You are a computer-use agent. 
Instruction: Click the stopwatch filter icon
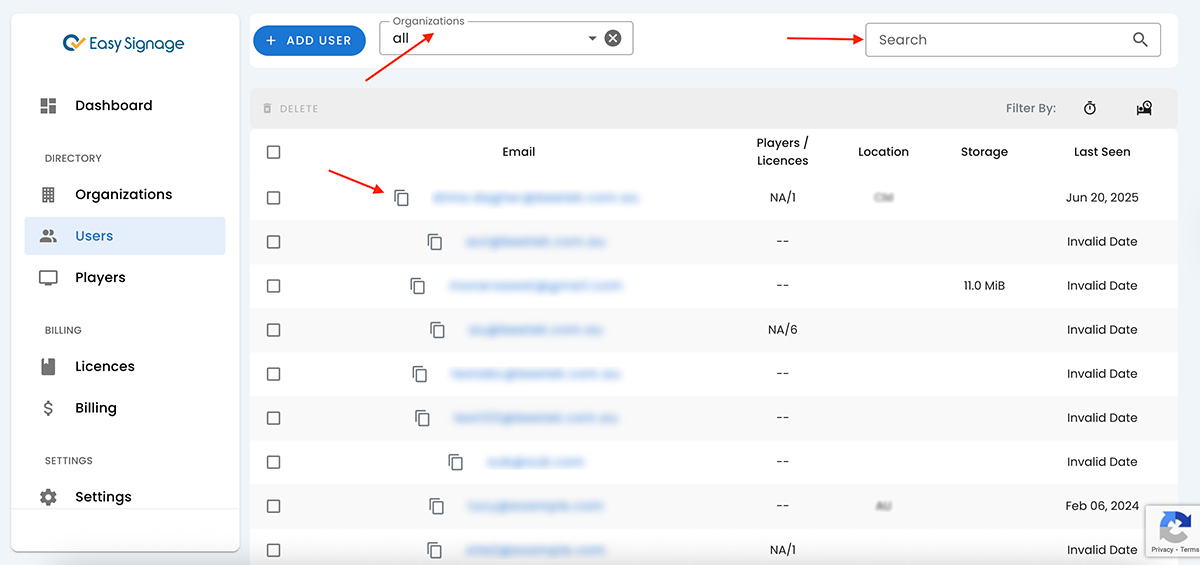point(1090,108)
